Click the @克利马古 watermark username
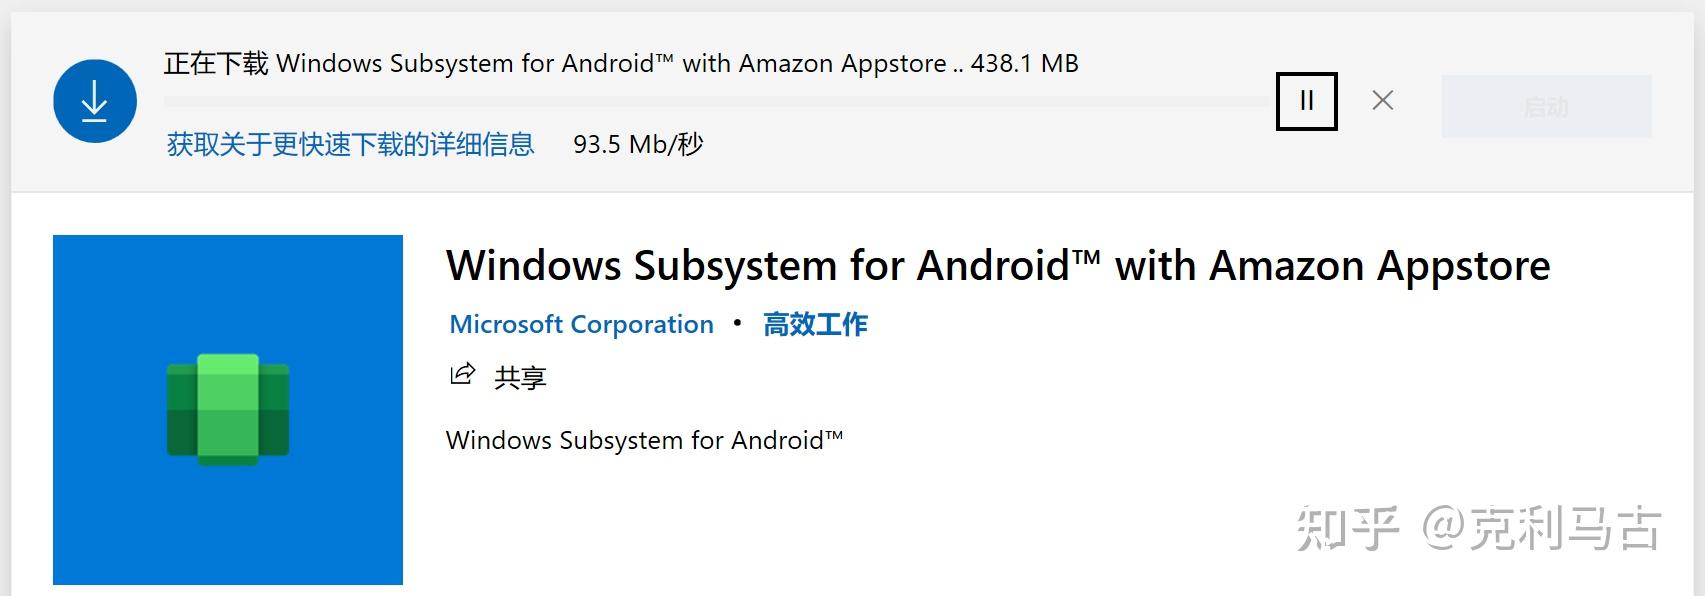 1541,528
